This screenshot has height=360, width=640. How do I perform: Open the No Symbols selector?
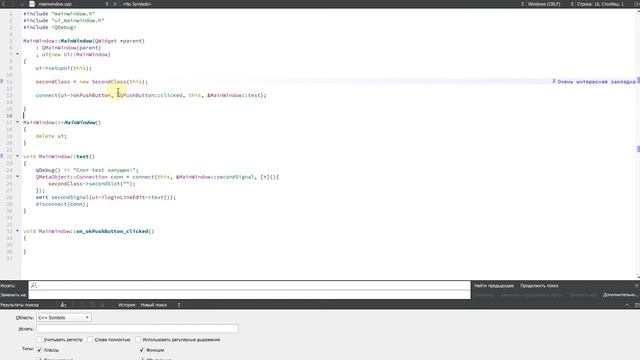pos(137,4)
